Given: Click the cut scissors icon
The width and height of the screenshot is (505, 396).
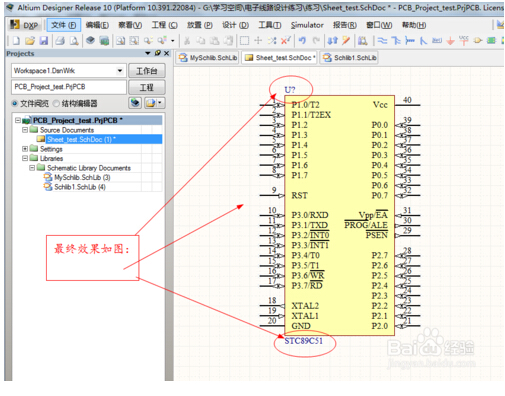Looking at the screenshot, I should coord(187,41).
